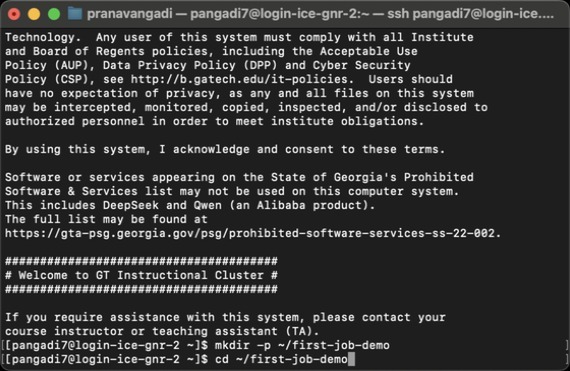Open the gta-psg.georgia.gov prohibited software URL

click(x=250, y=233)
